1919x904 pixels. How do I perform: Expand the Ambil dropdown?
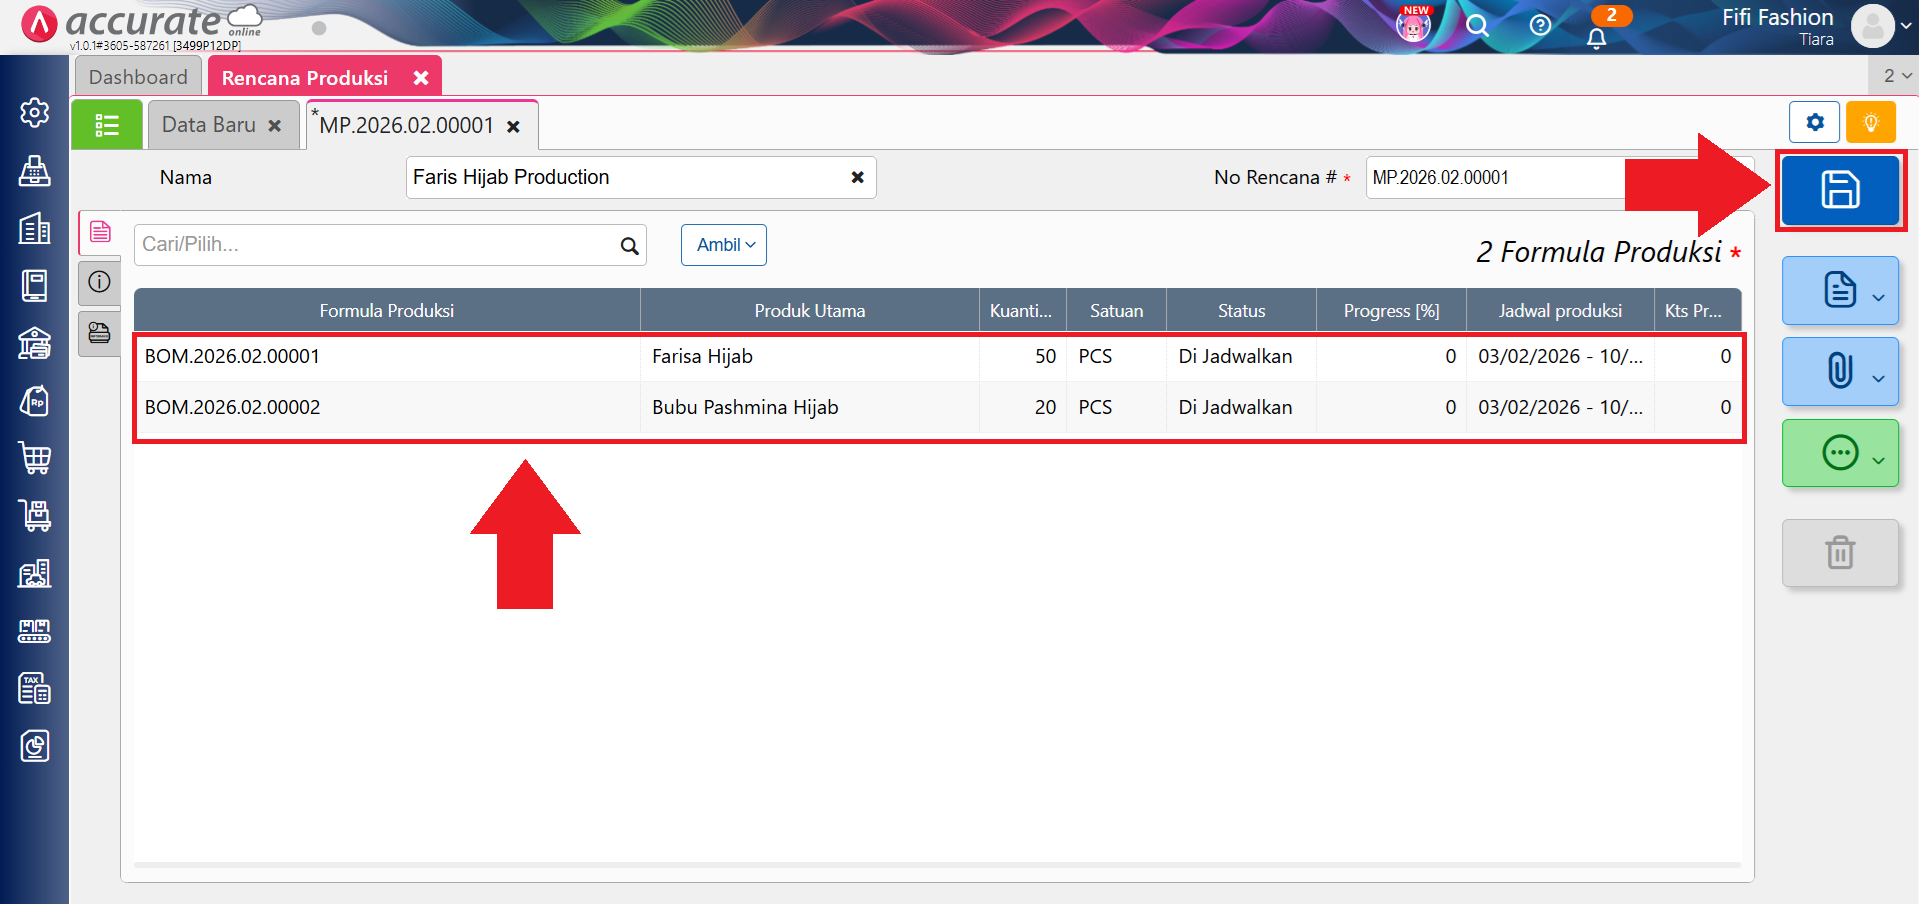(724, 245)
